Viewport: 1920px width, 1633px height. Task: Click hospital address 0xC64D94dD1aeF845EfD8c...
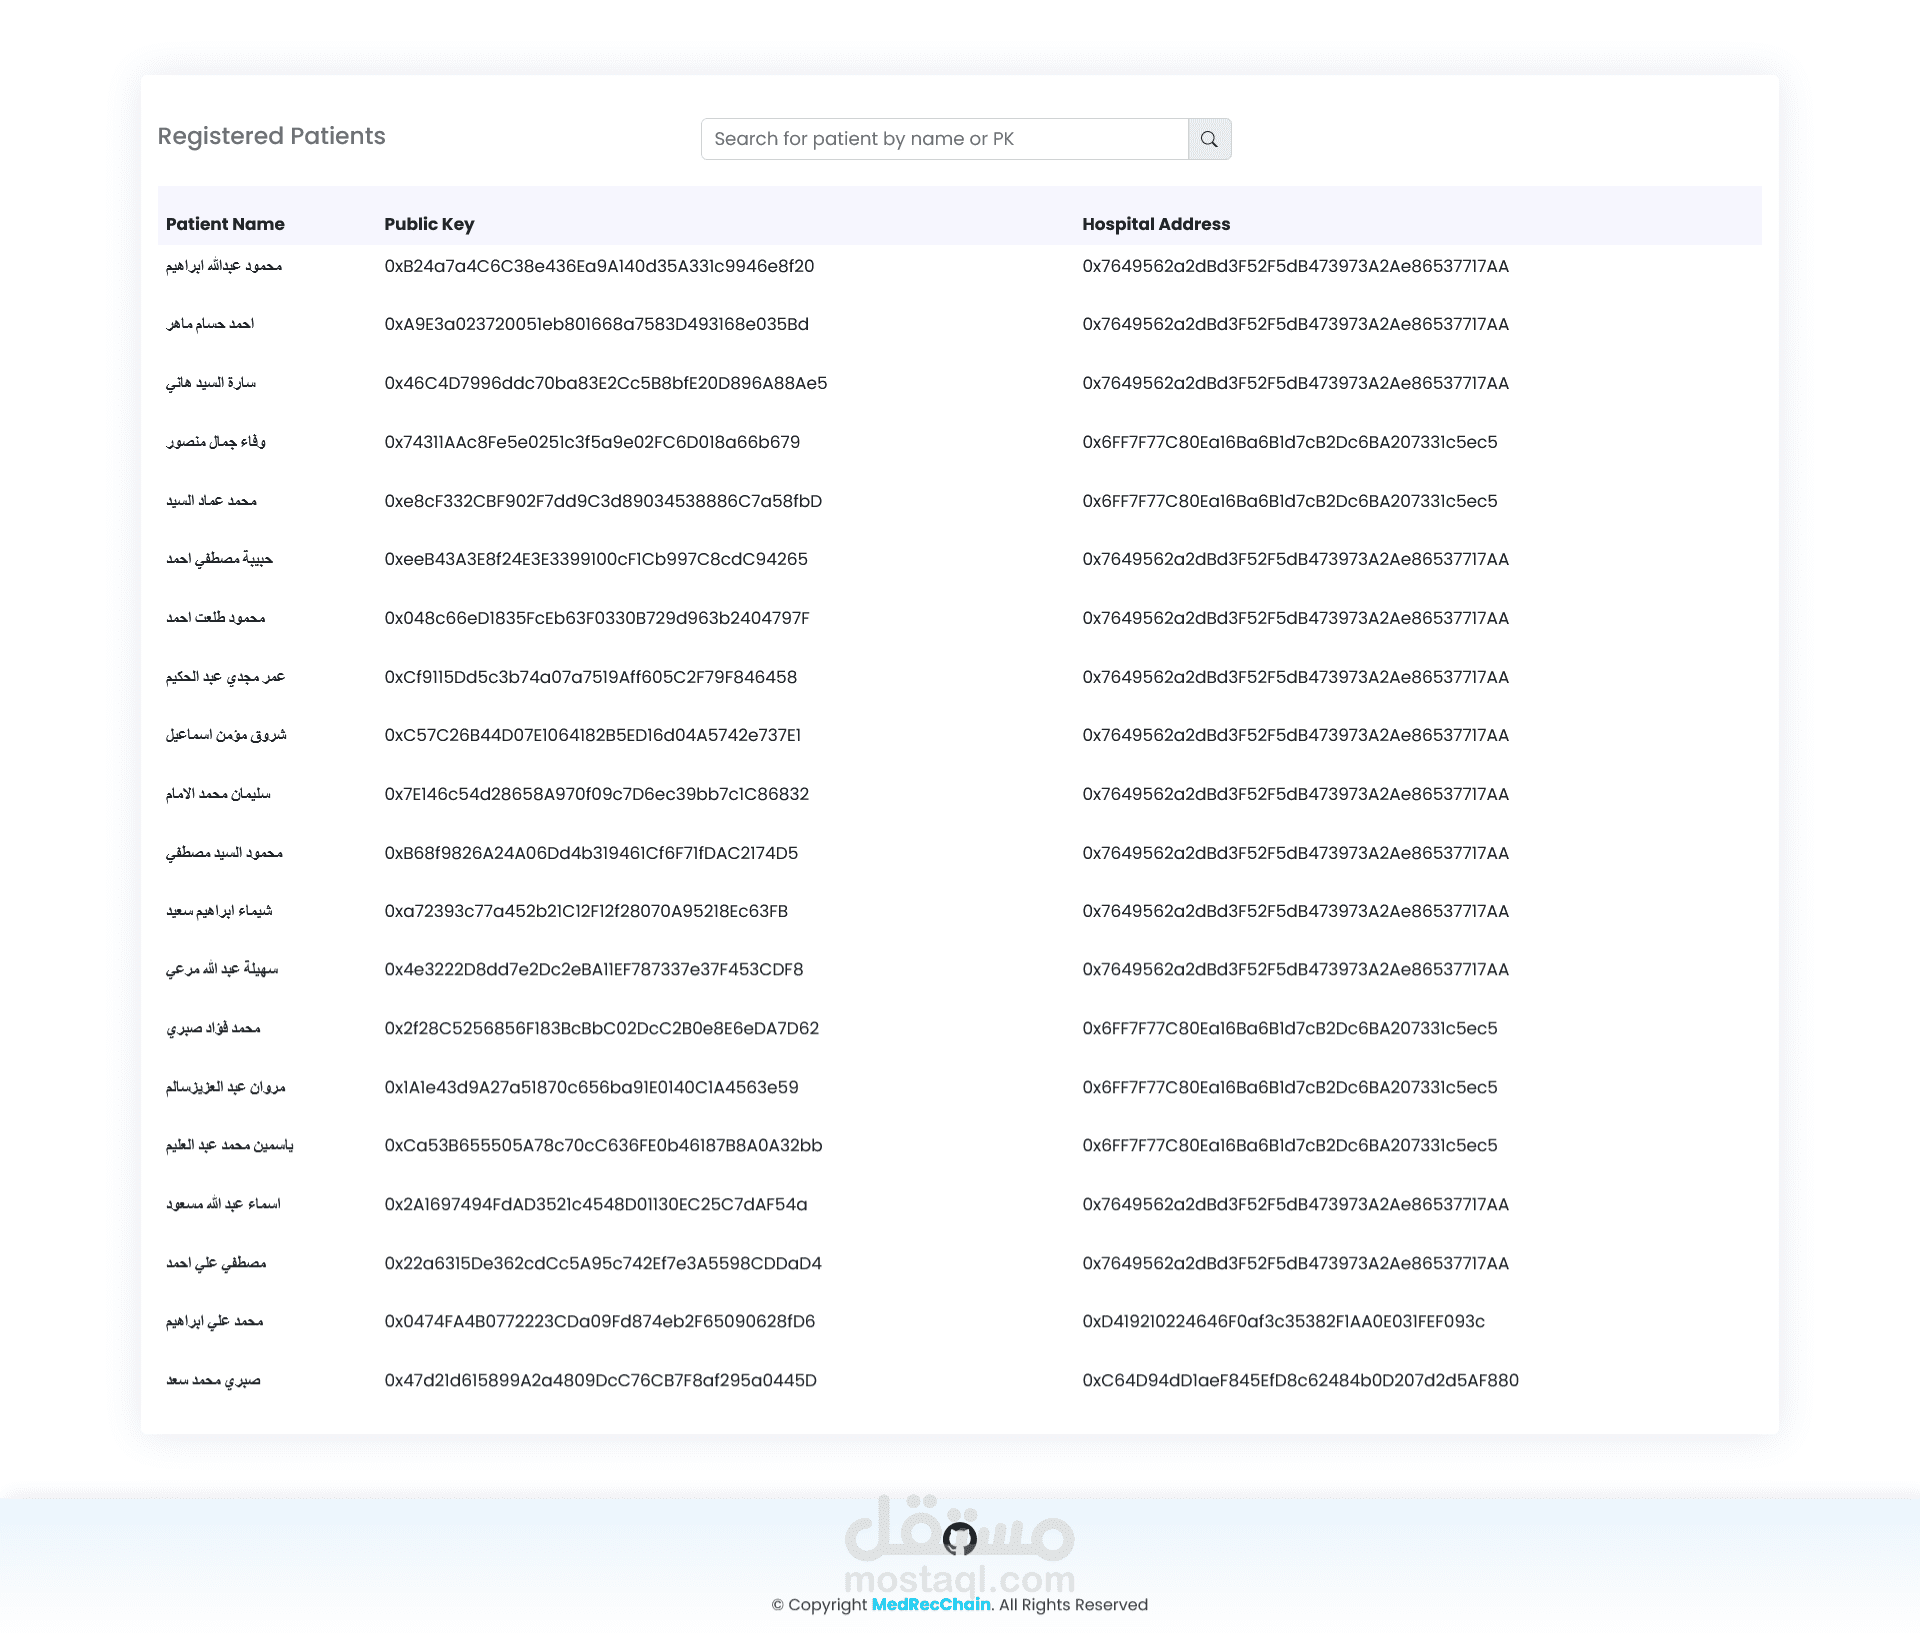1300,1380
